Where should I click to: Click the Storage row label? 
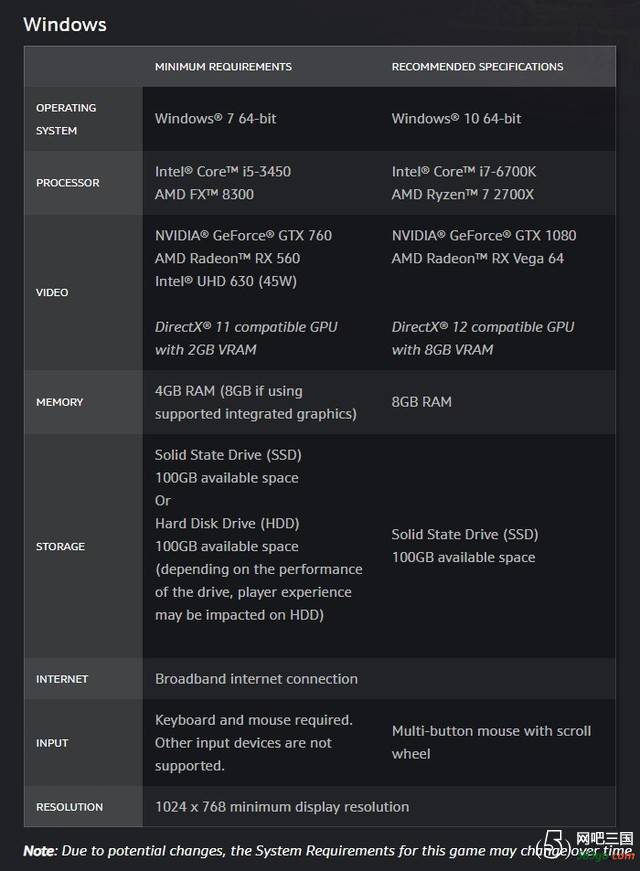click(x=61, y=547)
